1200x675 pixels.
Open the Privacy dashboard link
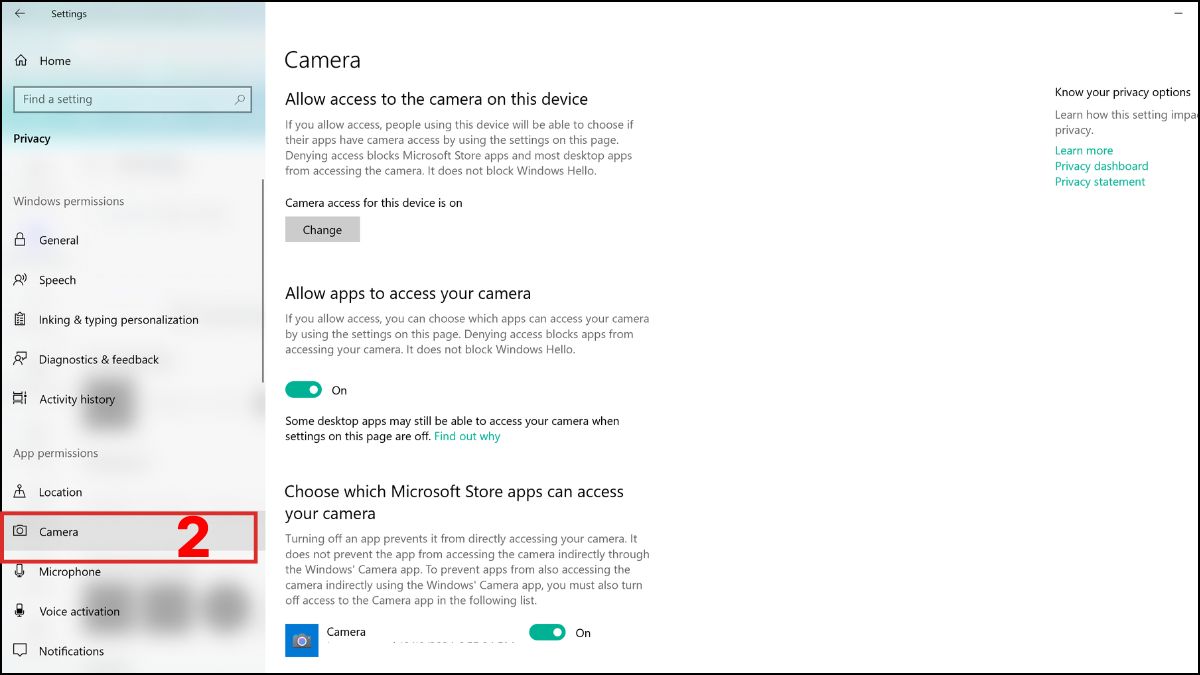tap(1101, 166)
